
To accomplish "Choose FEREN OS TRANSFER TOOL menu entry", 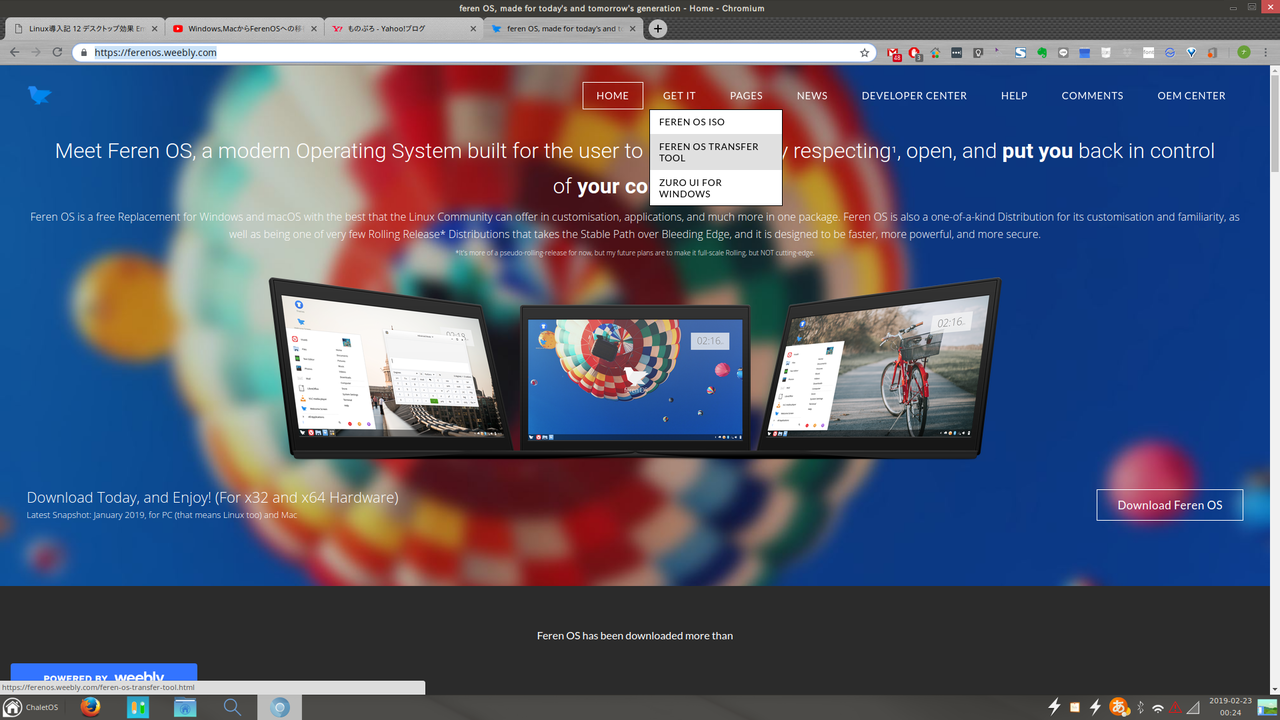I will coord(715,152).
